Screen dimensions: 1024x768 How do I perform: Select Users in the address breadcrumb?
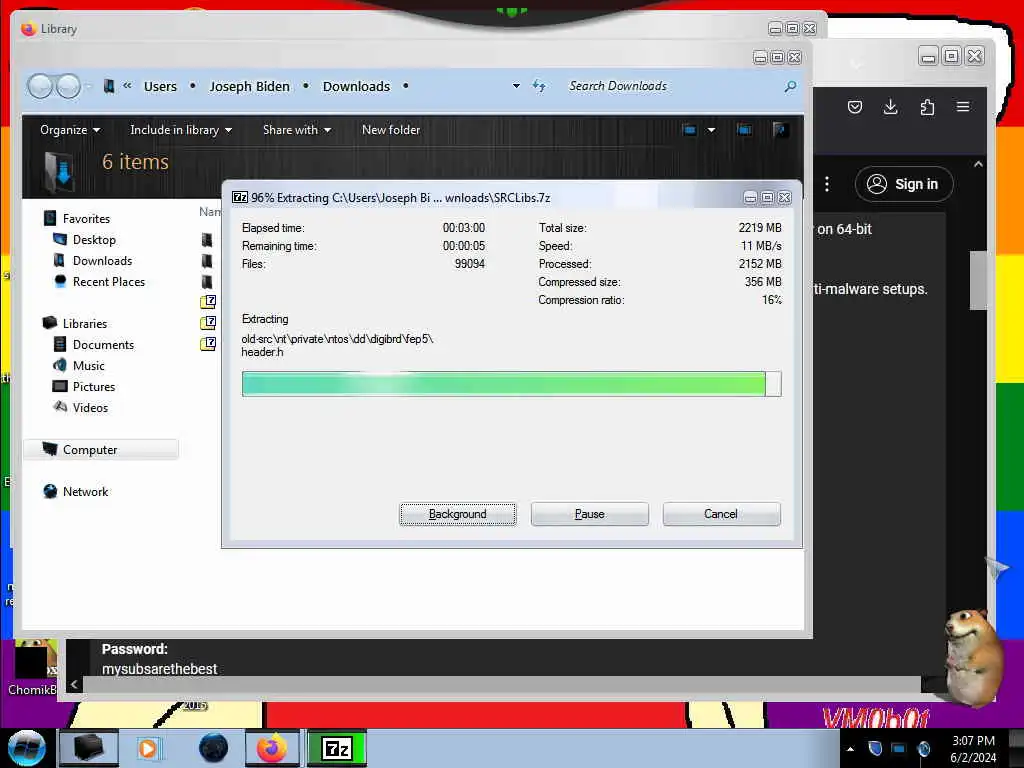[x=160, y=86]
